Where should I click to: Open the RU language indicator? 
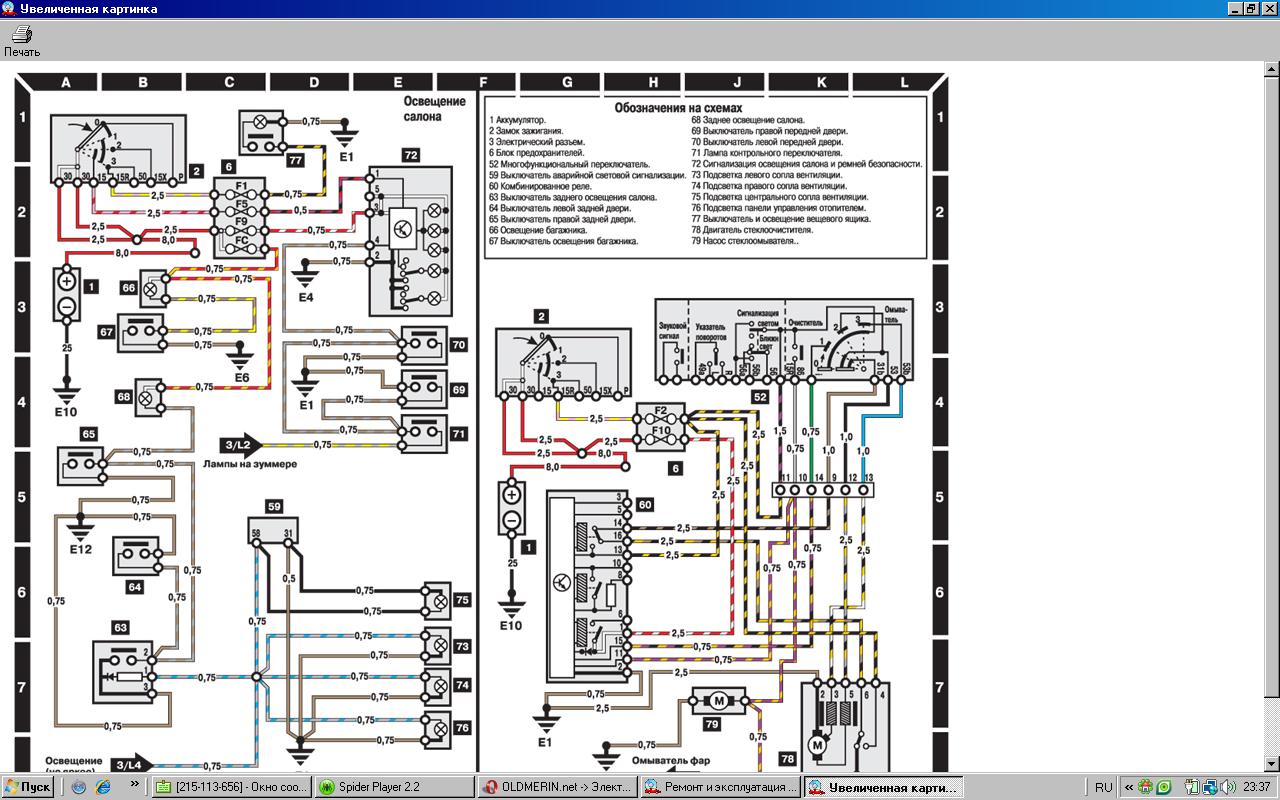[x=1104, y=787]
